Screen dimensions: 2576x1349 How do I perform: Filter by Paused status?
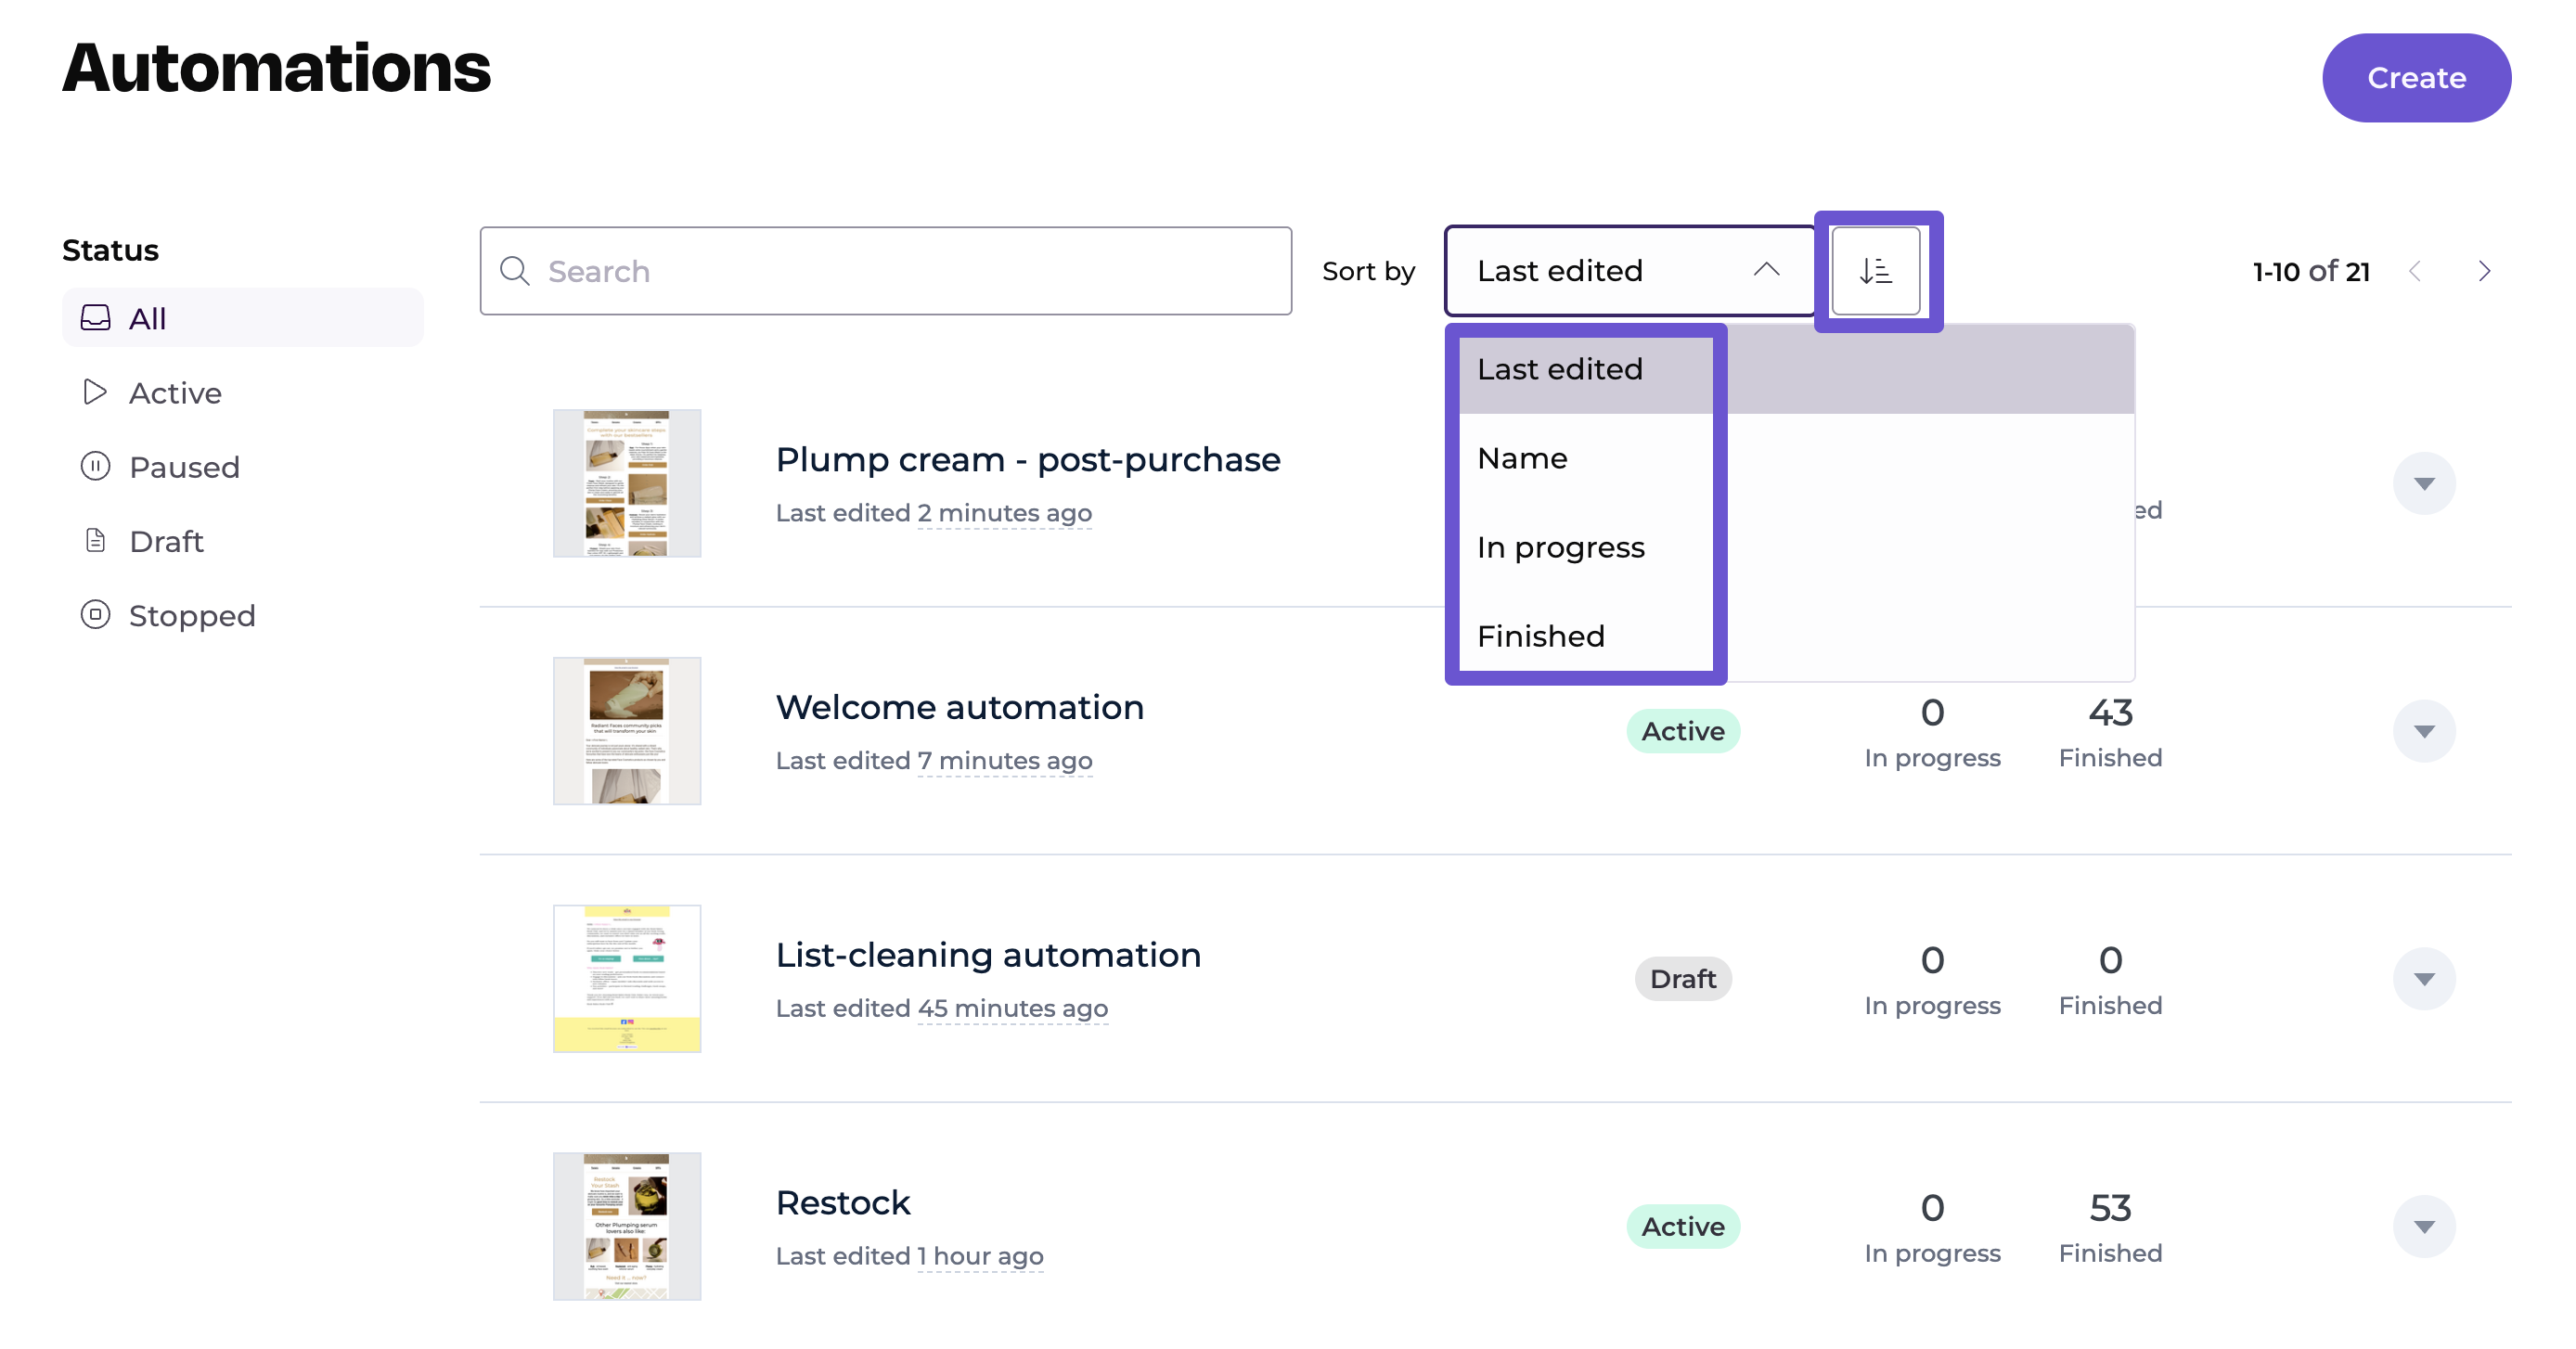click(x=183, y=467)
